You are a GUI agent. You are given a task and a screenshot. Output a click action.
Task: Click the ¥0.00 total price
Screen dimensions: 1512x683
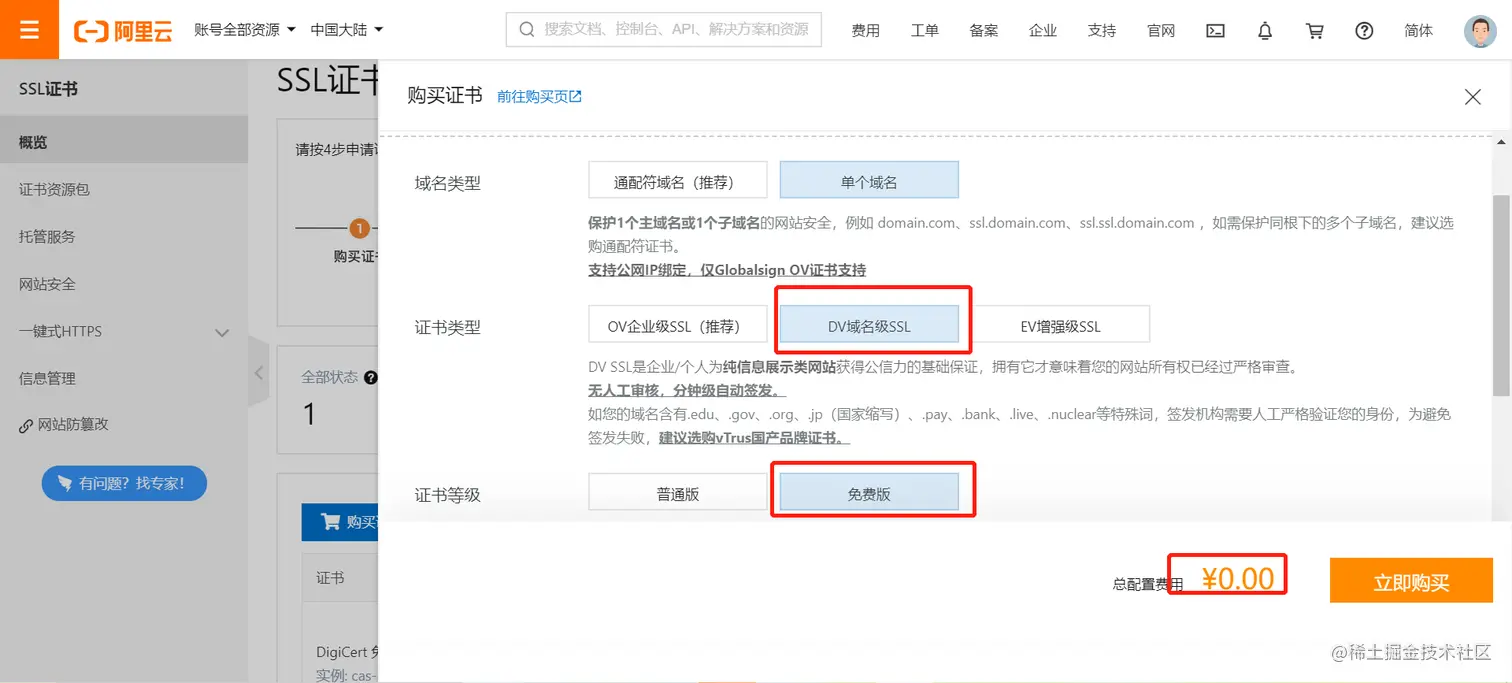tap(1237, 579)
